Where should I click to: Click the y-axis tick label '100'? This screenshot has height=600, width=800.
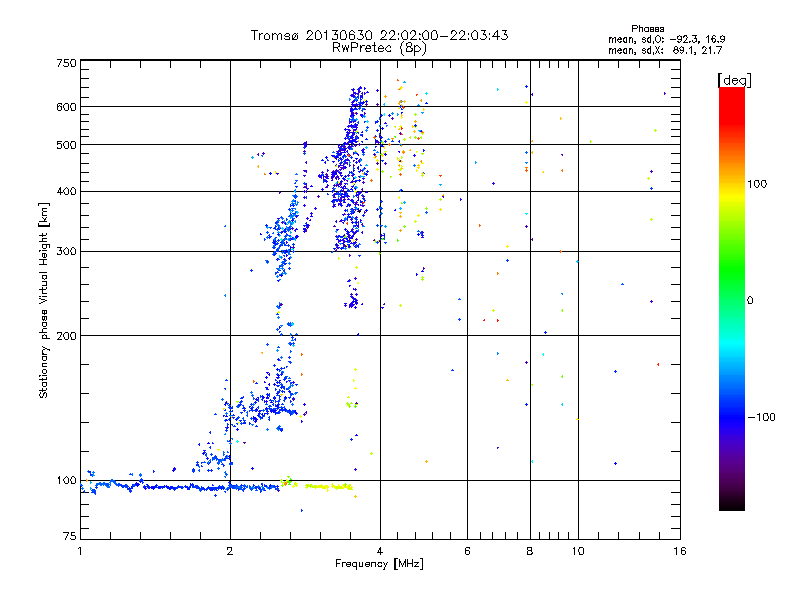pos(66,481)
